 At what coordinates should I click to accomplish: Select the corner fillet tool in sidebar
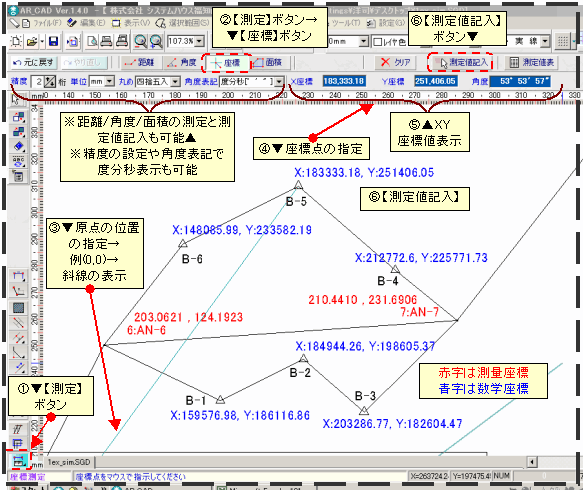pos(18,352)
